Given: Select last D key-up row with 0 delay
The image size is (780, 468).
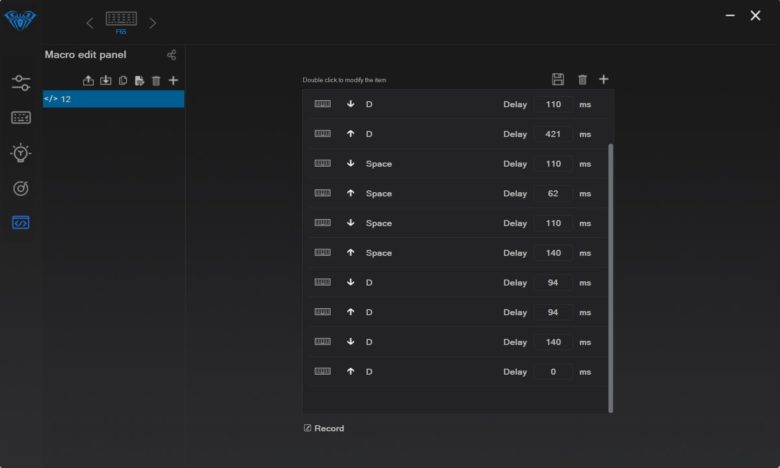Looking at the screenshot, I should pyautogui.click(x=455, y=372).
